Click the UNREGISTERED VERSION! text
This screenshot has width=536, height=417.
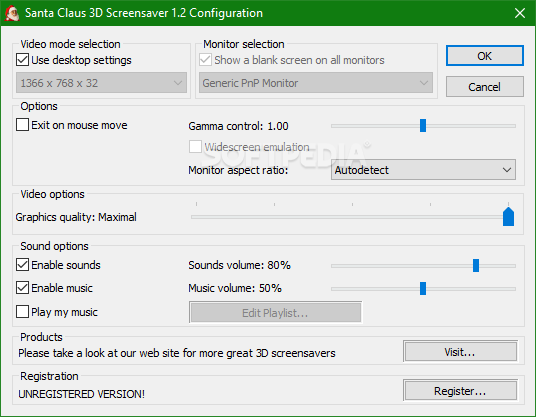coord(82,394)
